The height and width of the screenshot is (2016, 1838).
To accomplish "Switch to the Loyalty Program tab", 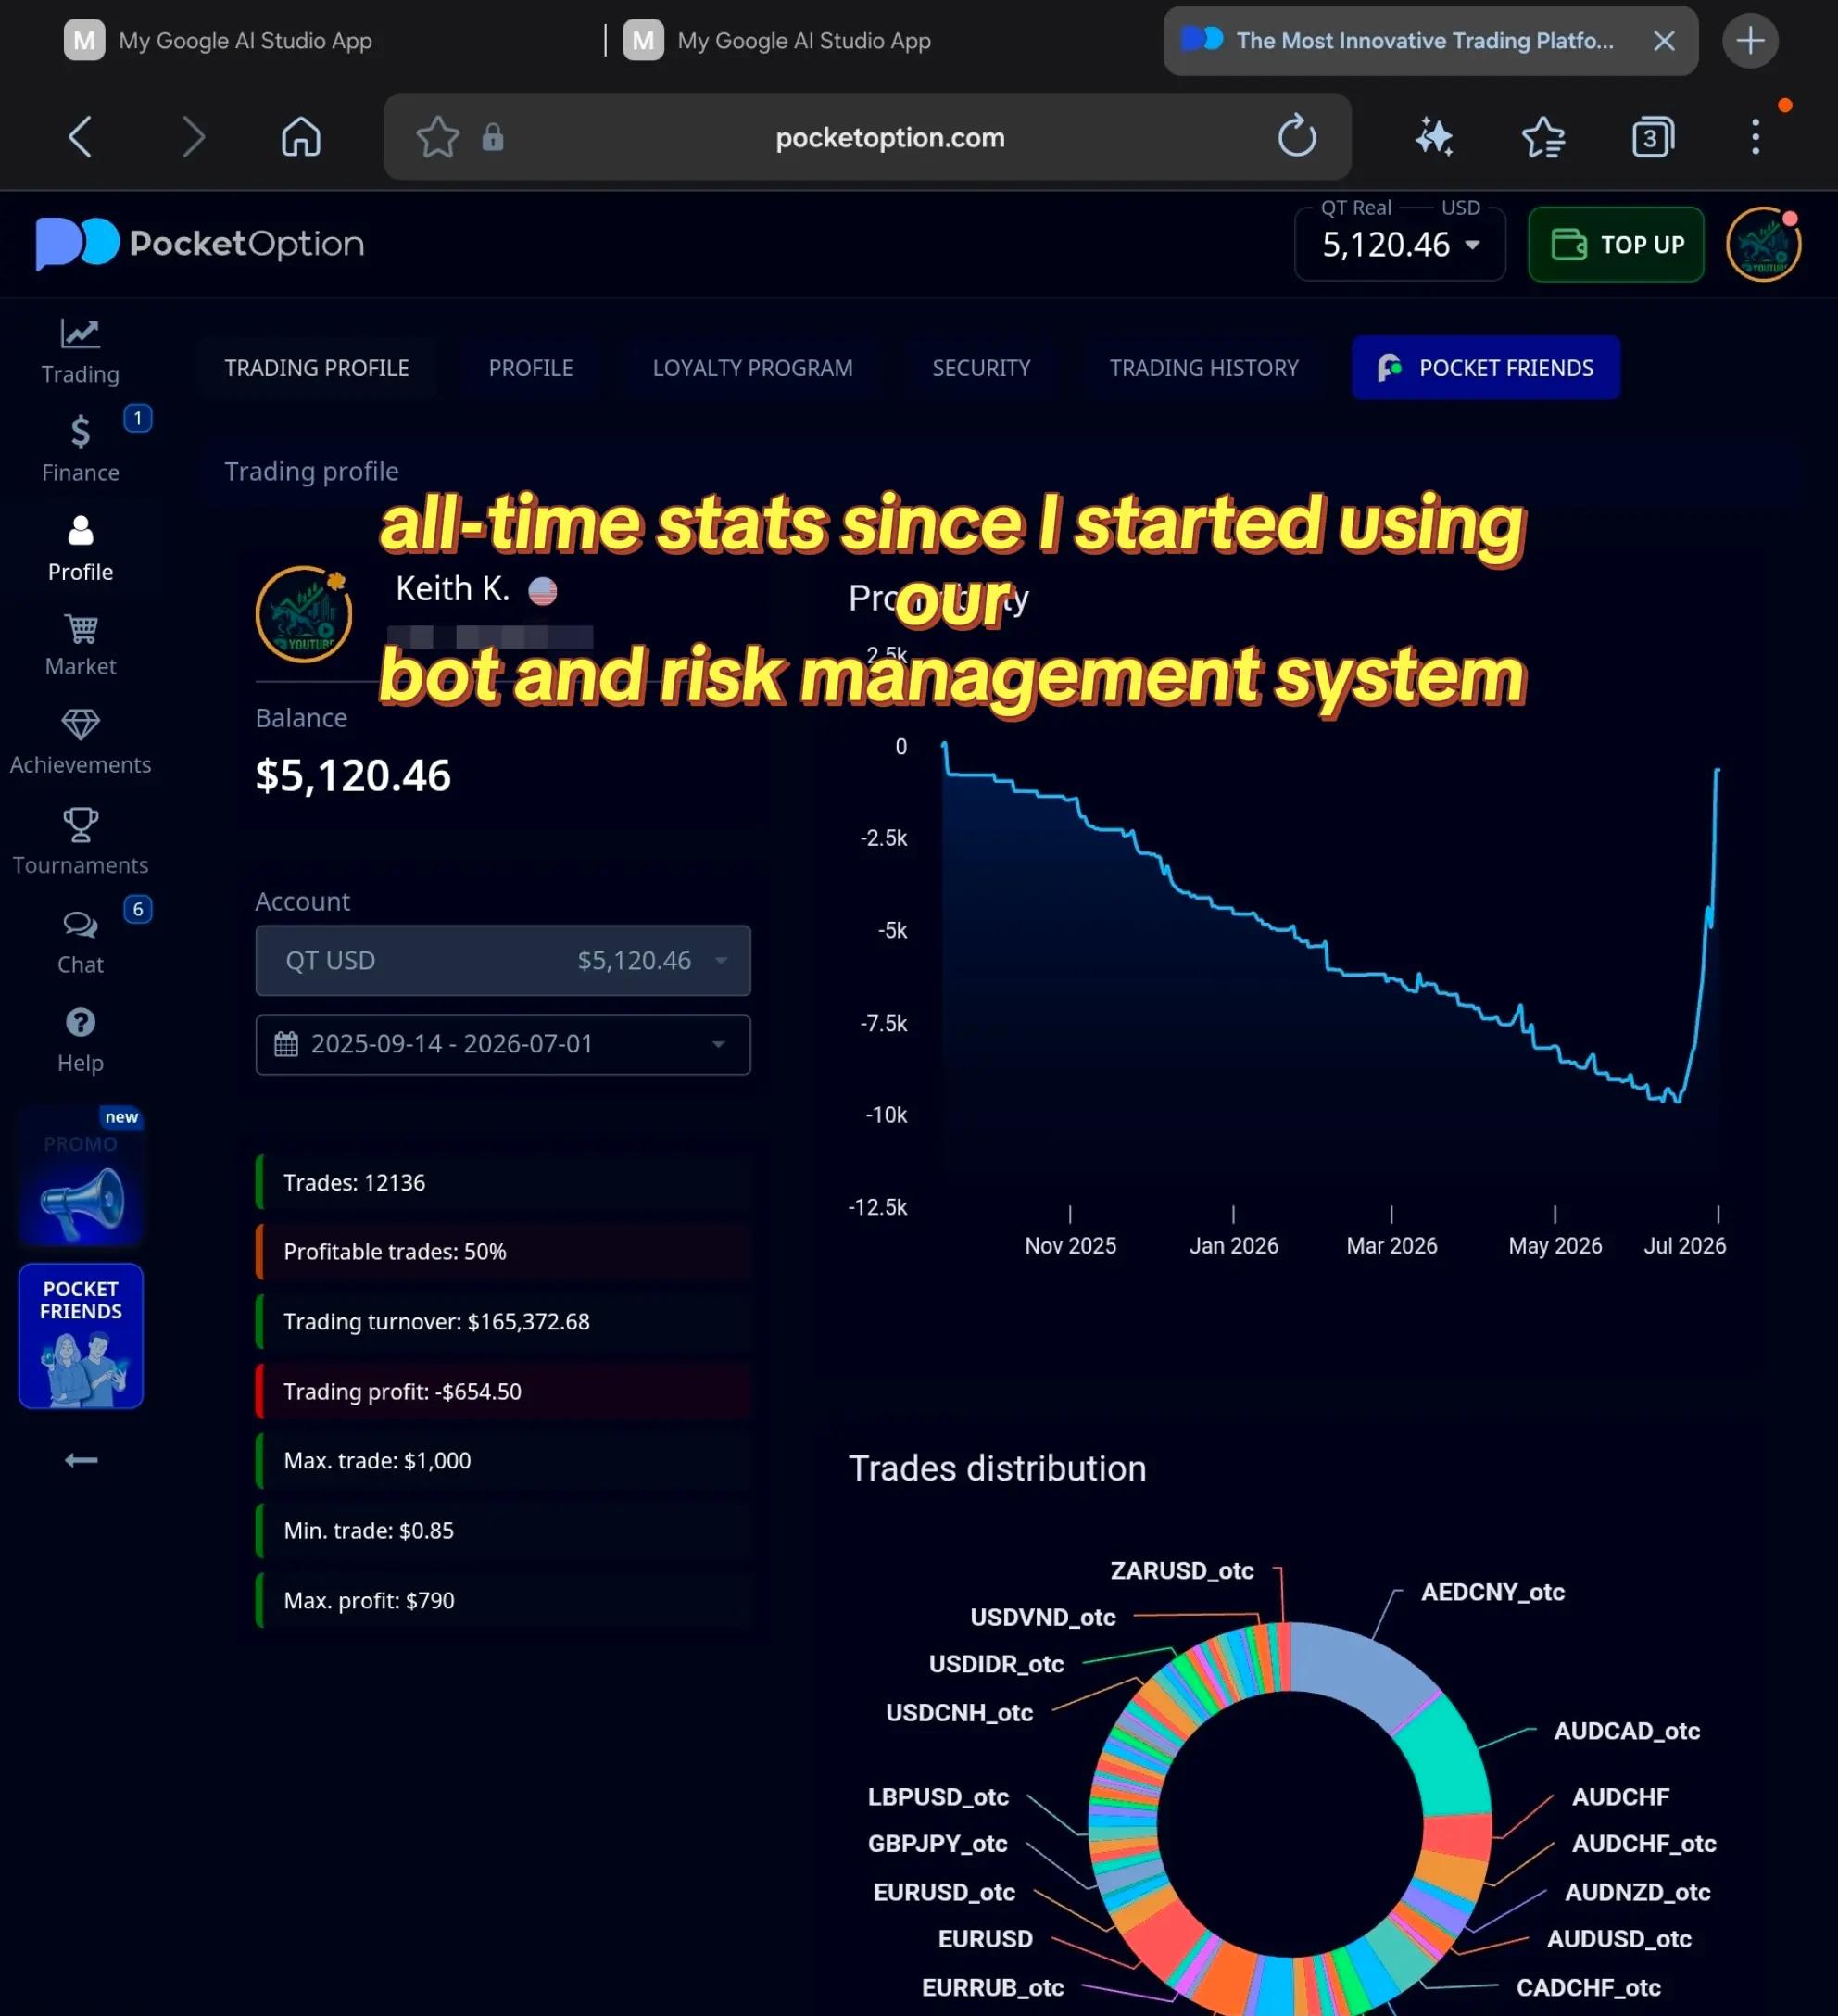I will click(752, 368).
